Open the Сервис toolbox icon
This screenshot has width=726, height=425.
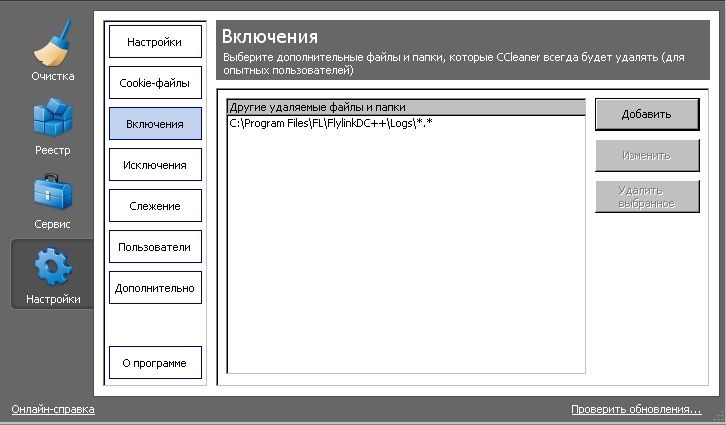pos(52,196)
